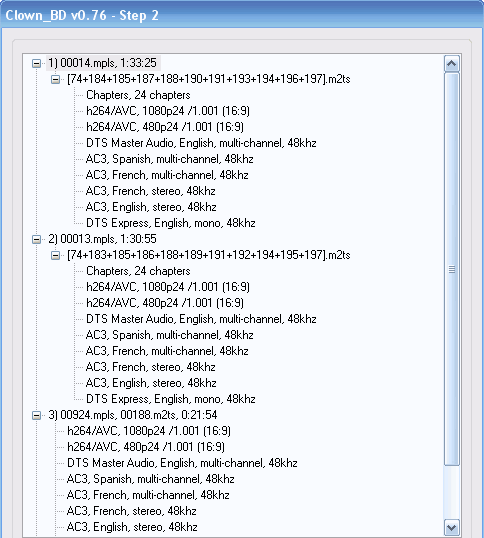
Task: Collapse the 74+184+185 m2ts node
Action: [x=56, y=80]
